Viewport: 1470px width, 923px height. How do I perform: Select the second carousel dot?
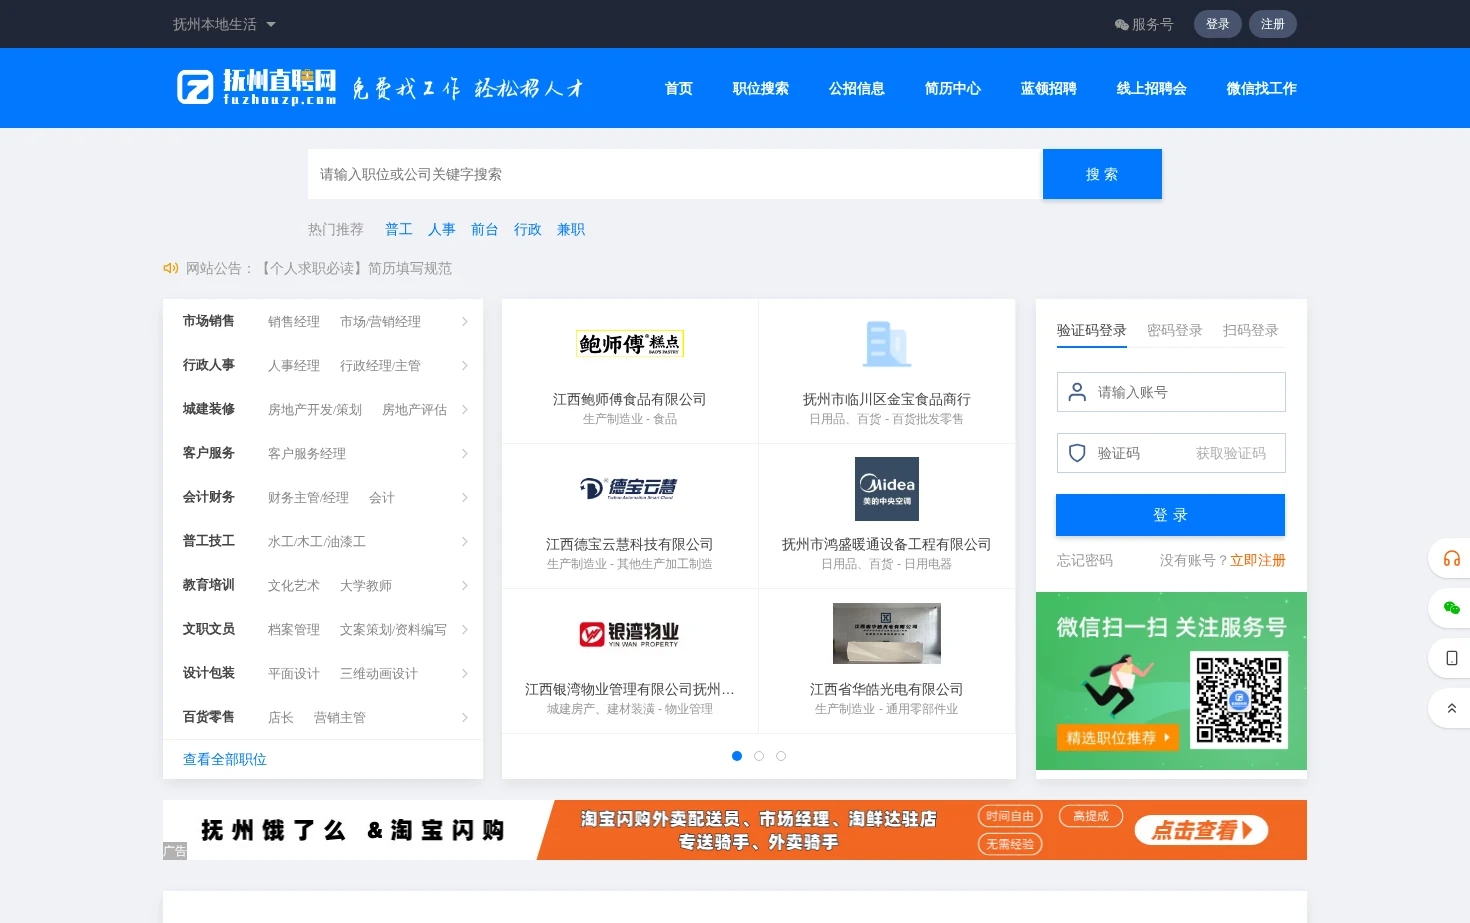click(759, 756)
